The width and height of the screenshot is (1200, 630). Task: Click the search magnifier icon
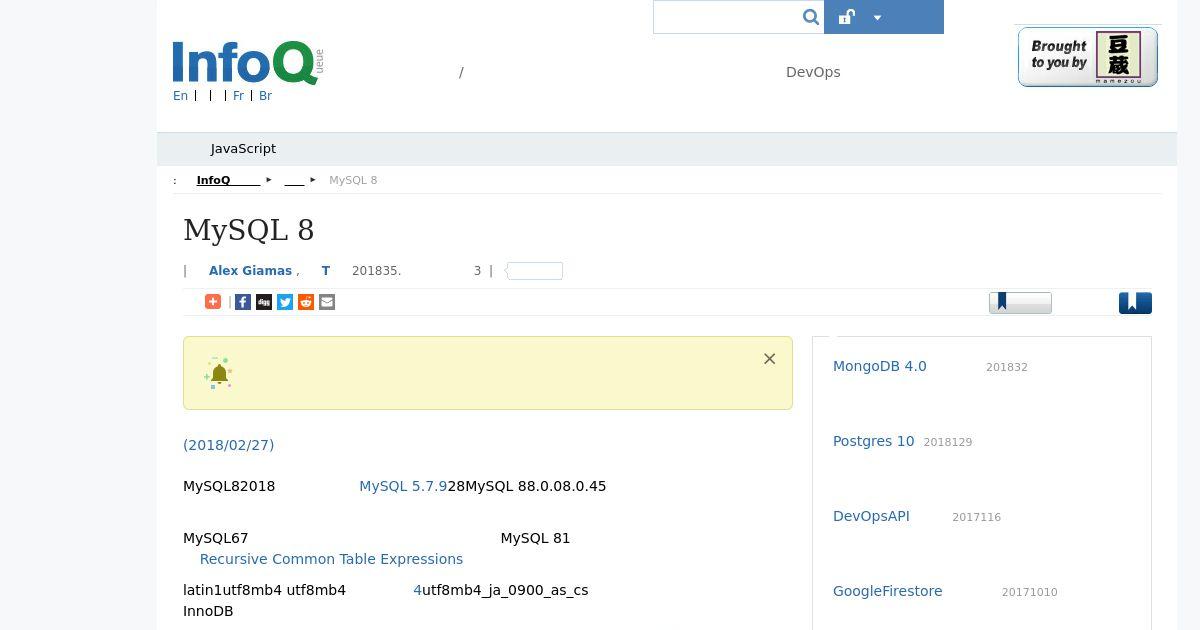pos(811,17)
